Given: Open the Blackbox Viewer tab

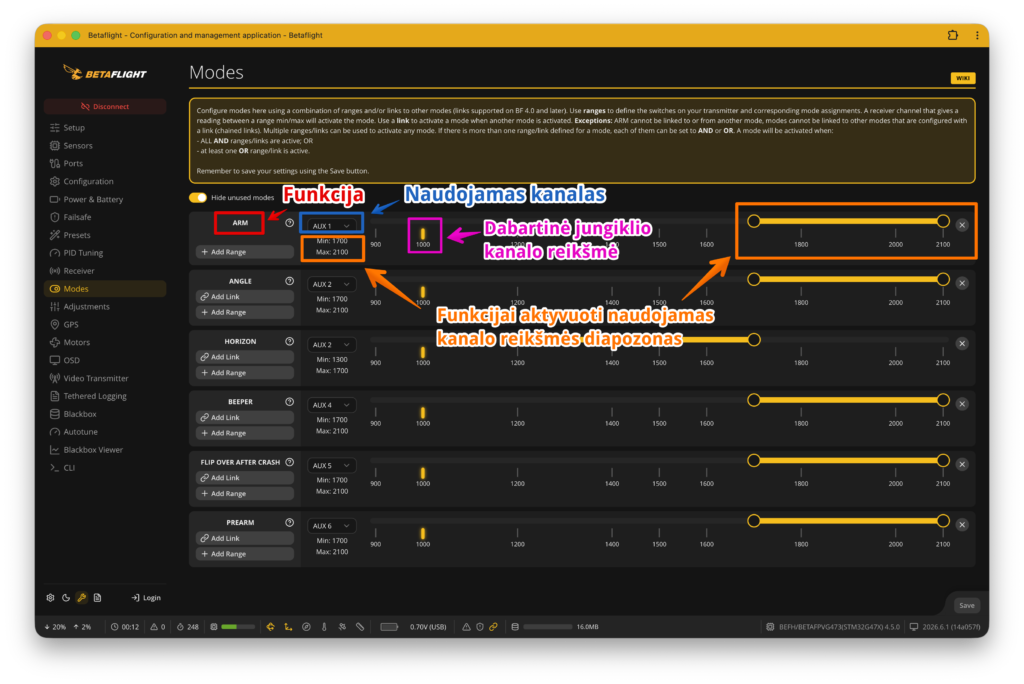Looking at the screenshot, I should click(104, 449).
